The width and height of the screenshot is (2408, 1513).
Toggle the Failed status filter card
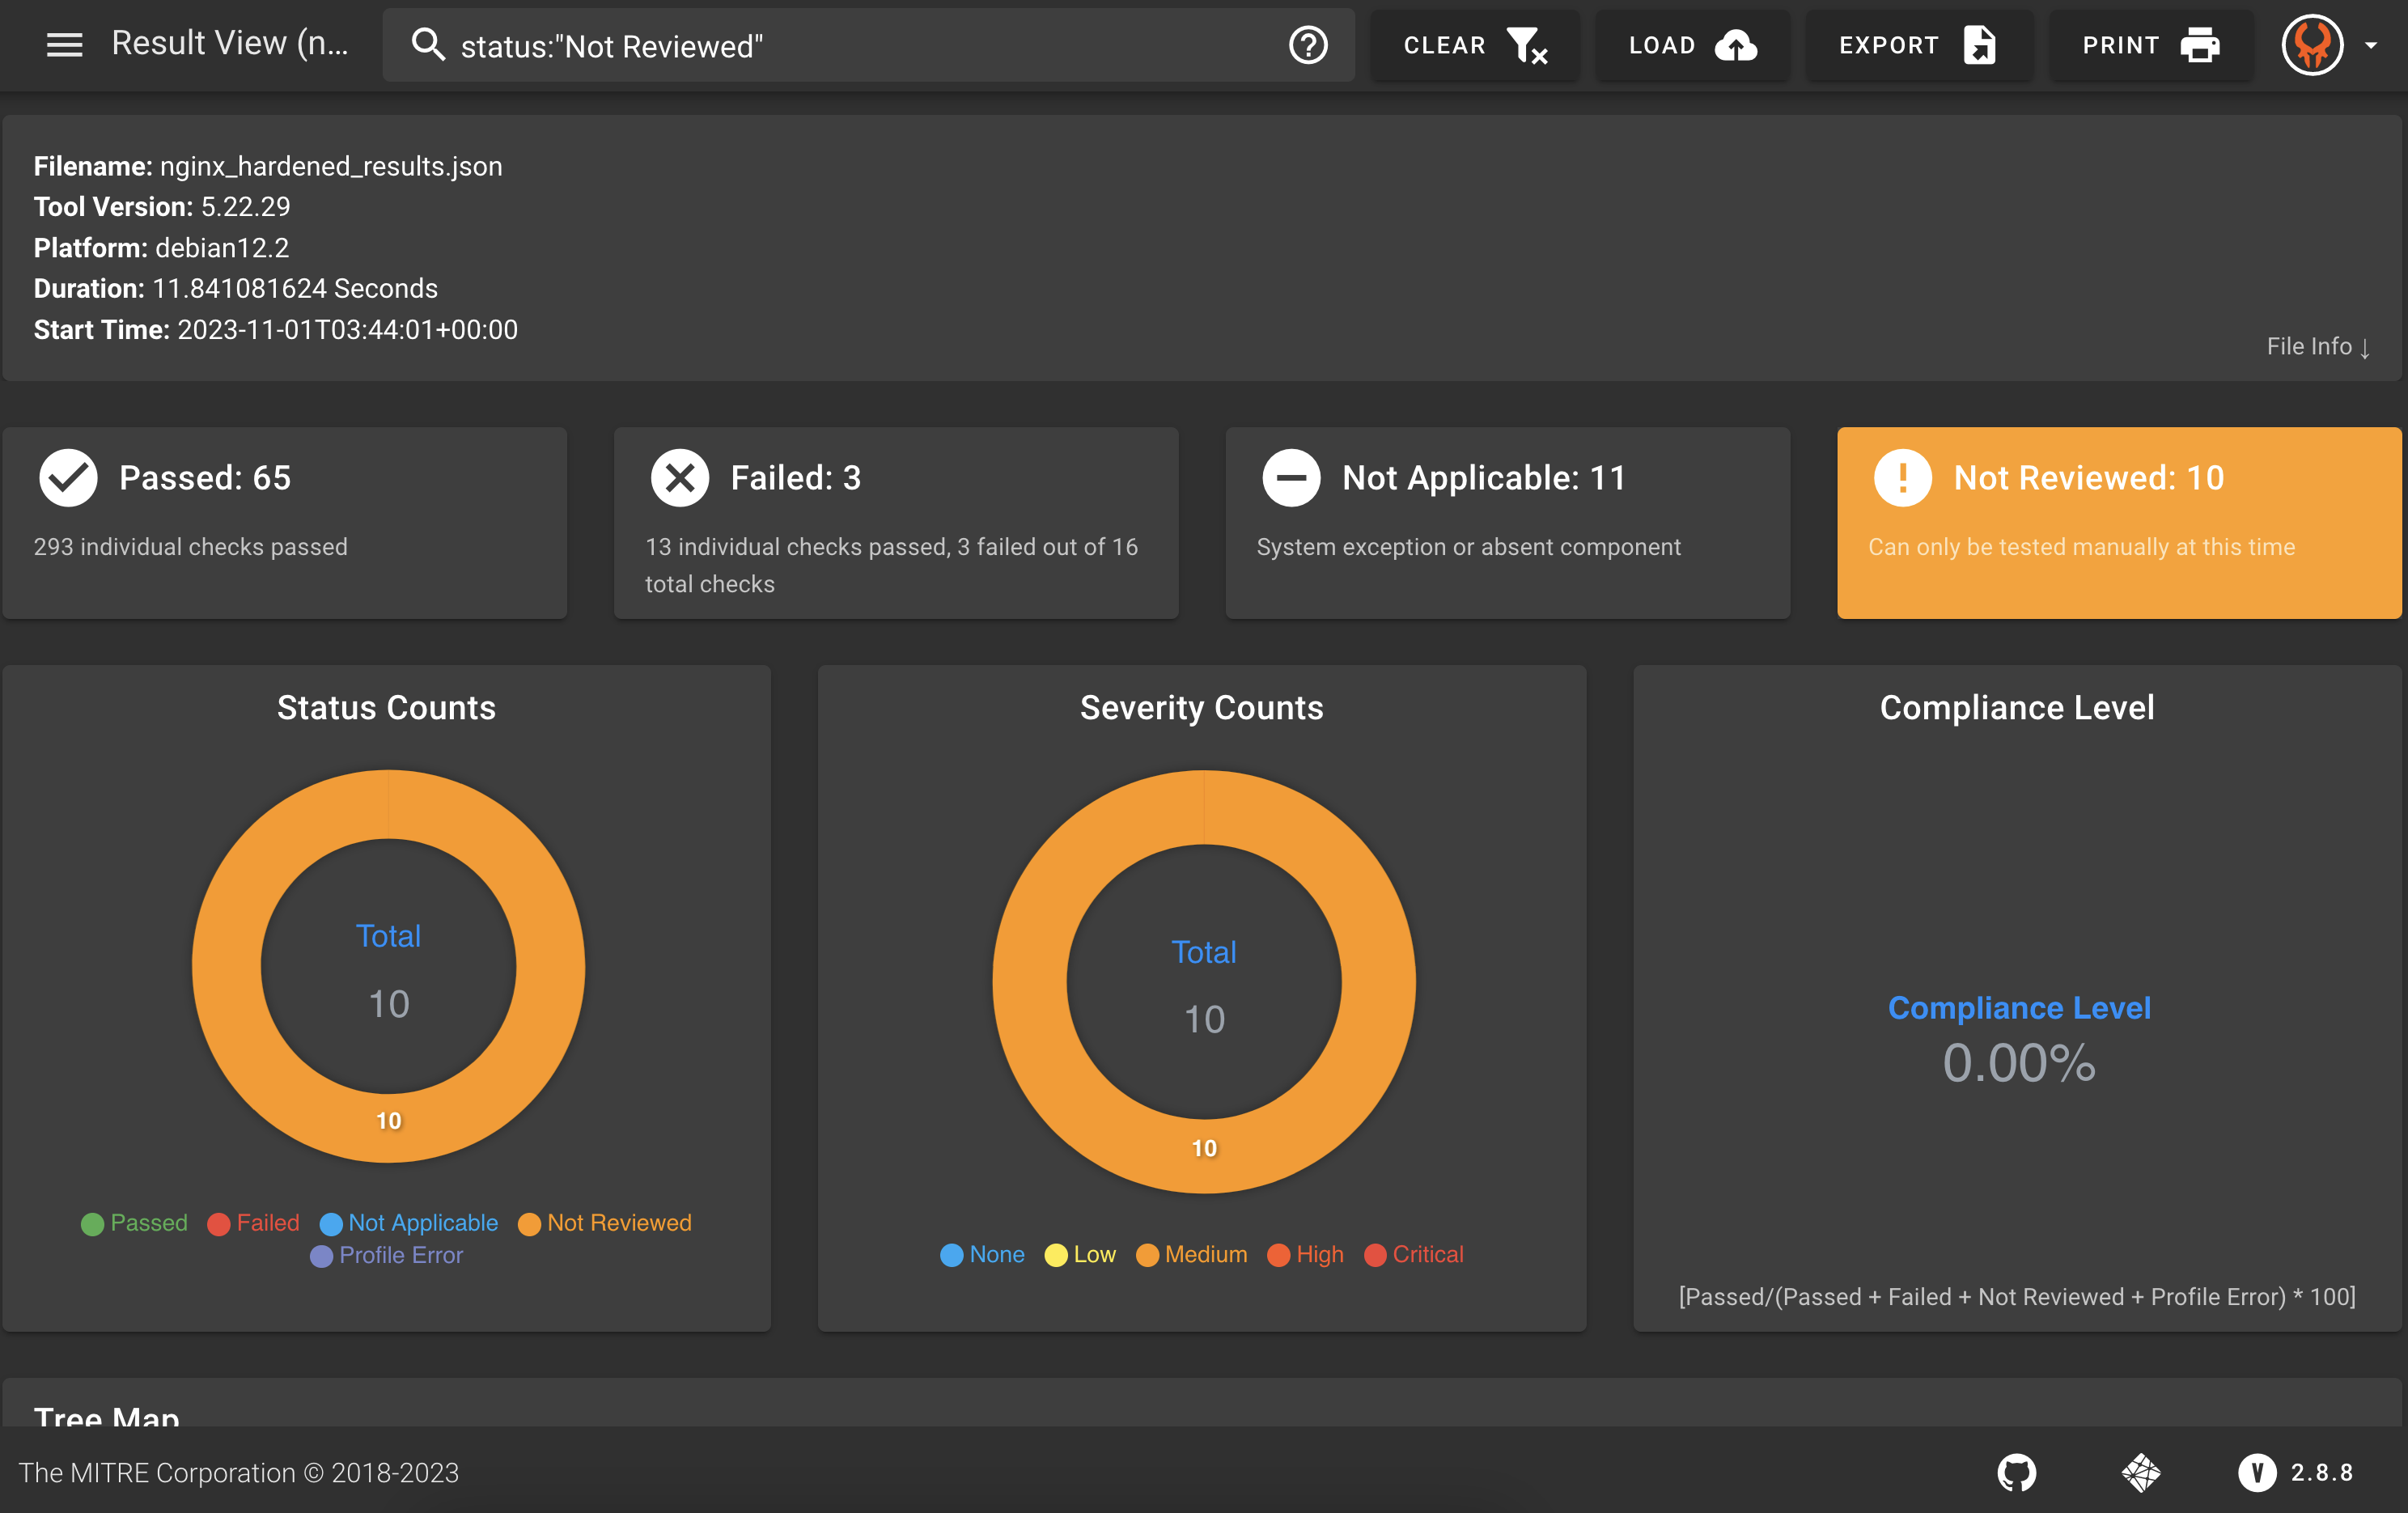896,522
